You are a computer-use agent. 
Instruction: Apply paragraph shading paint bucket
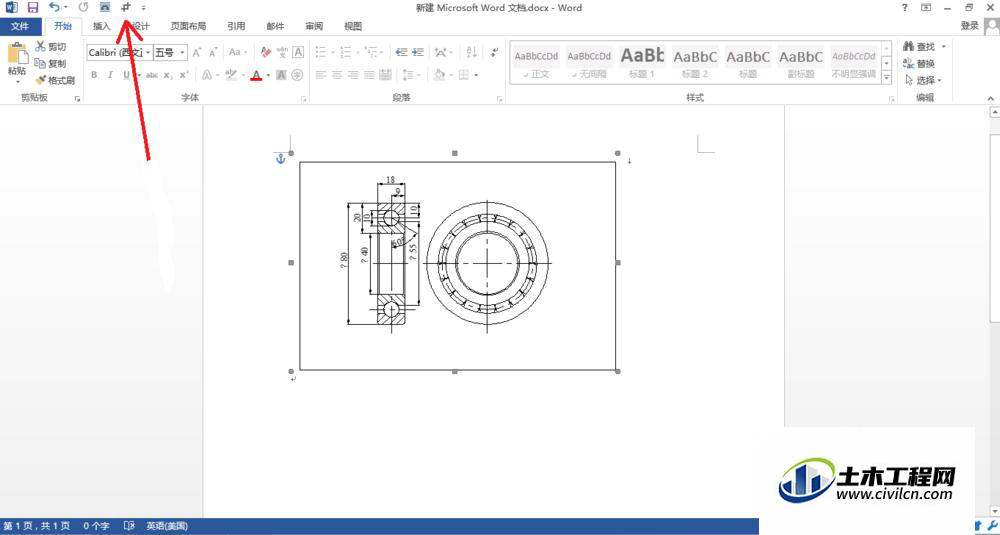439,75
